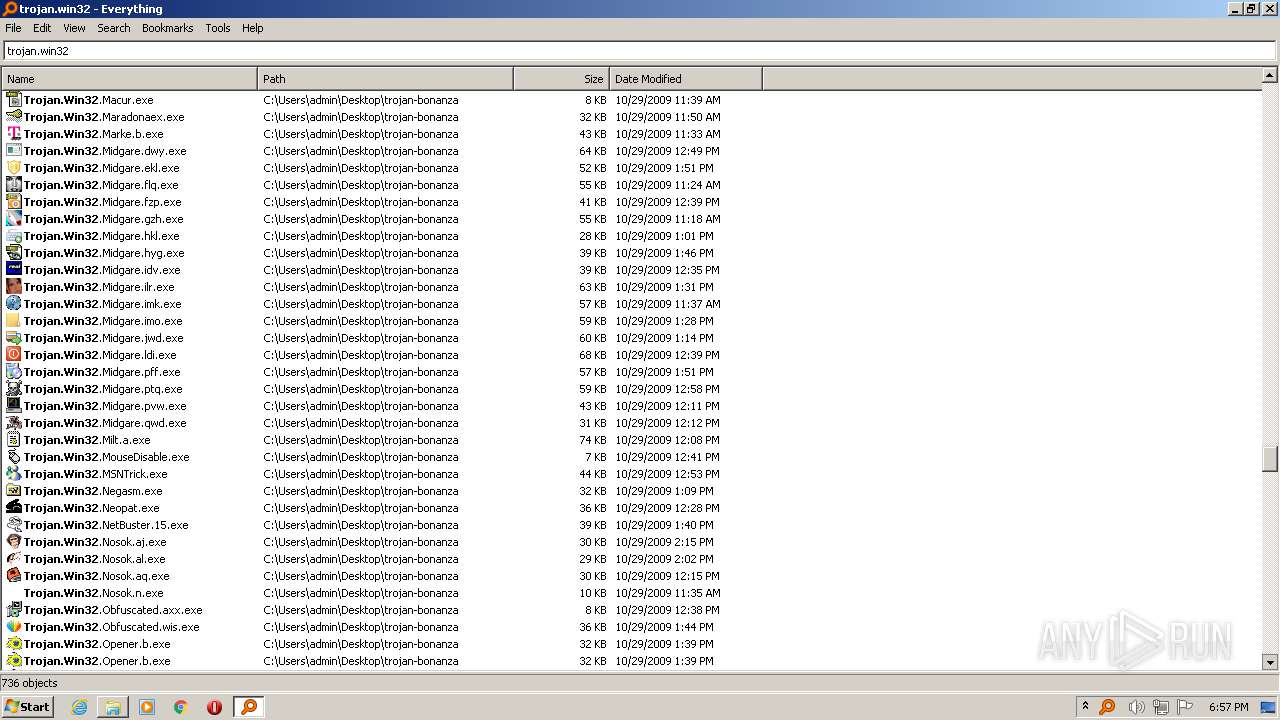Click the Trojan.Win32.Nosok.aq.exe file icon
The height and width of the screenshot is (720, 1280).
coord(13,576)
